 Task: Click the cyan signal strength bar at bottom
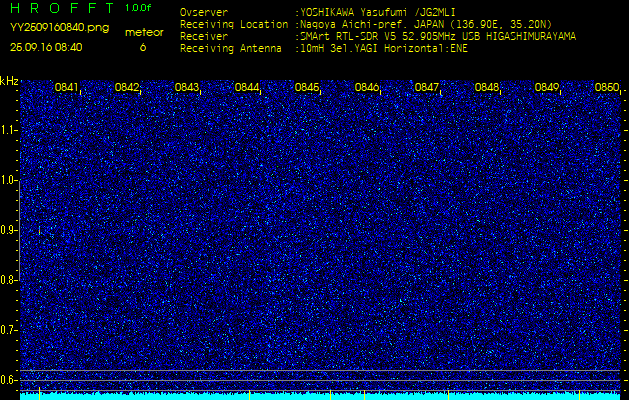[x=320, y=396]
